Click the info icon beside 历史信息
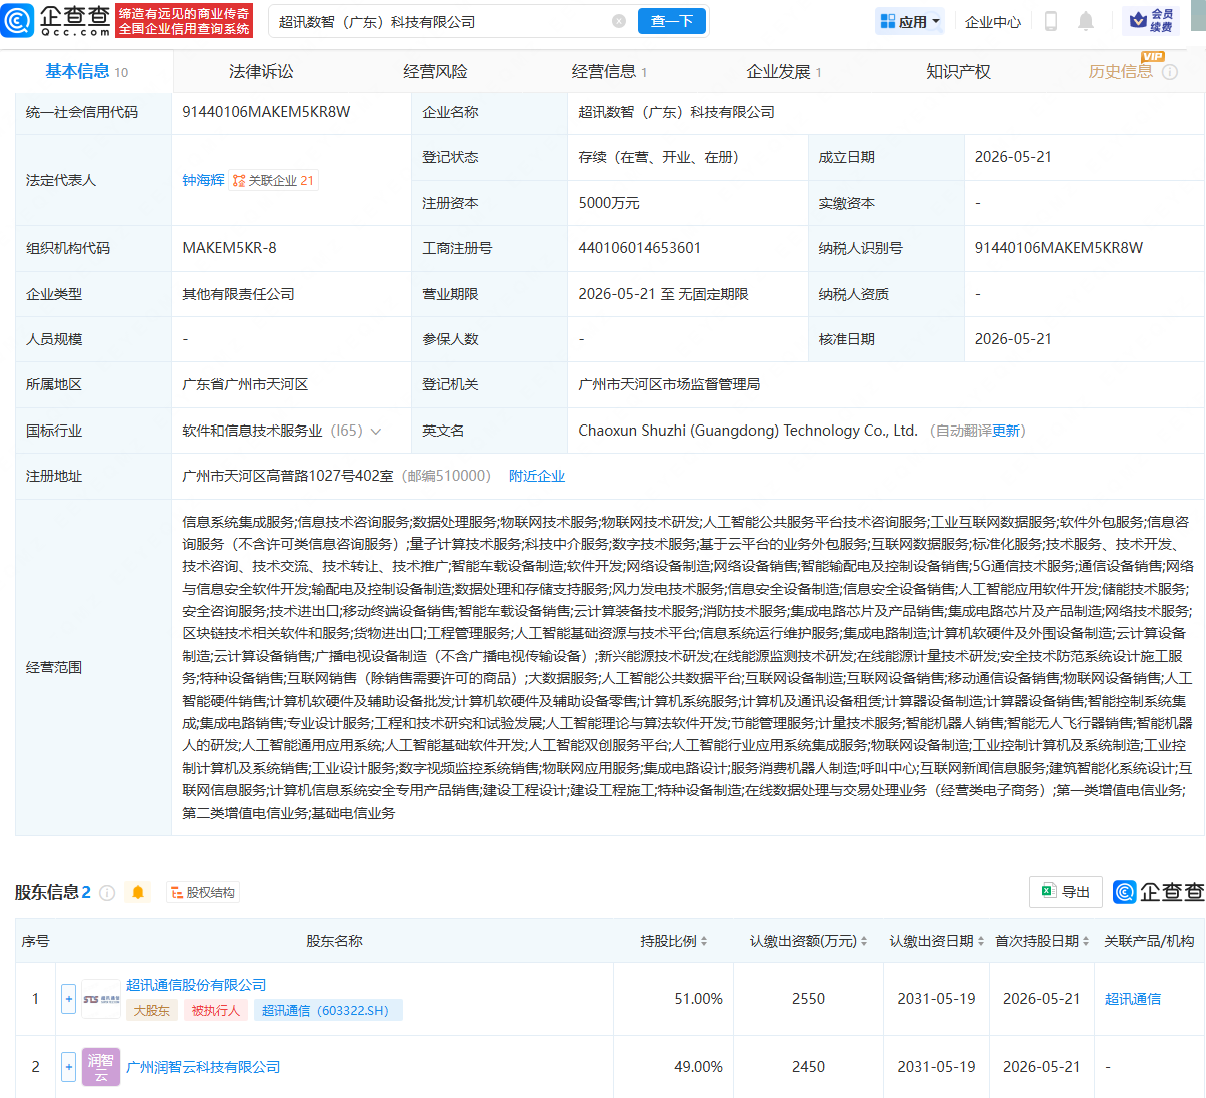Viewport: 1206px width, 1098px height. tap(1170, 72)
